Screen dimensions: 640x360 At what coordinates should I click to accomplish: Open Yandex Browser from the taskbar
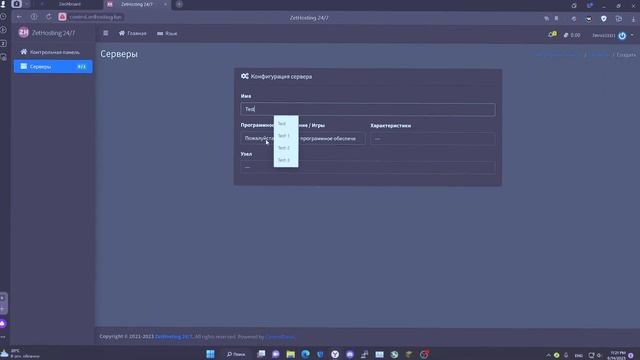tap(335, 354)
